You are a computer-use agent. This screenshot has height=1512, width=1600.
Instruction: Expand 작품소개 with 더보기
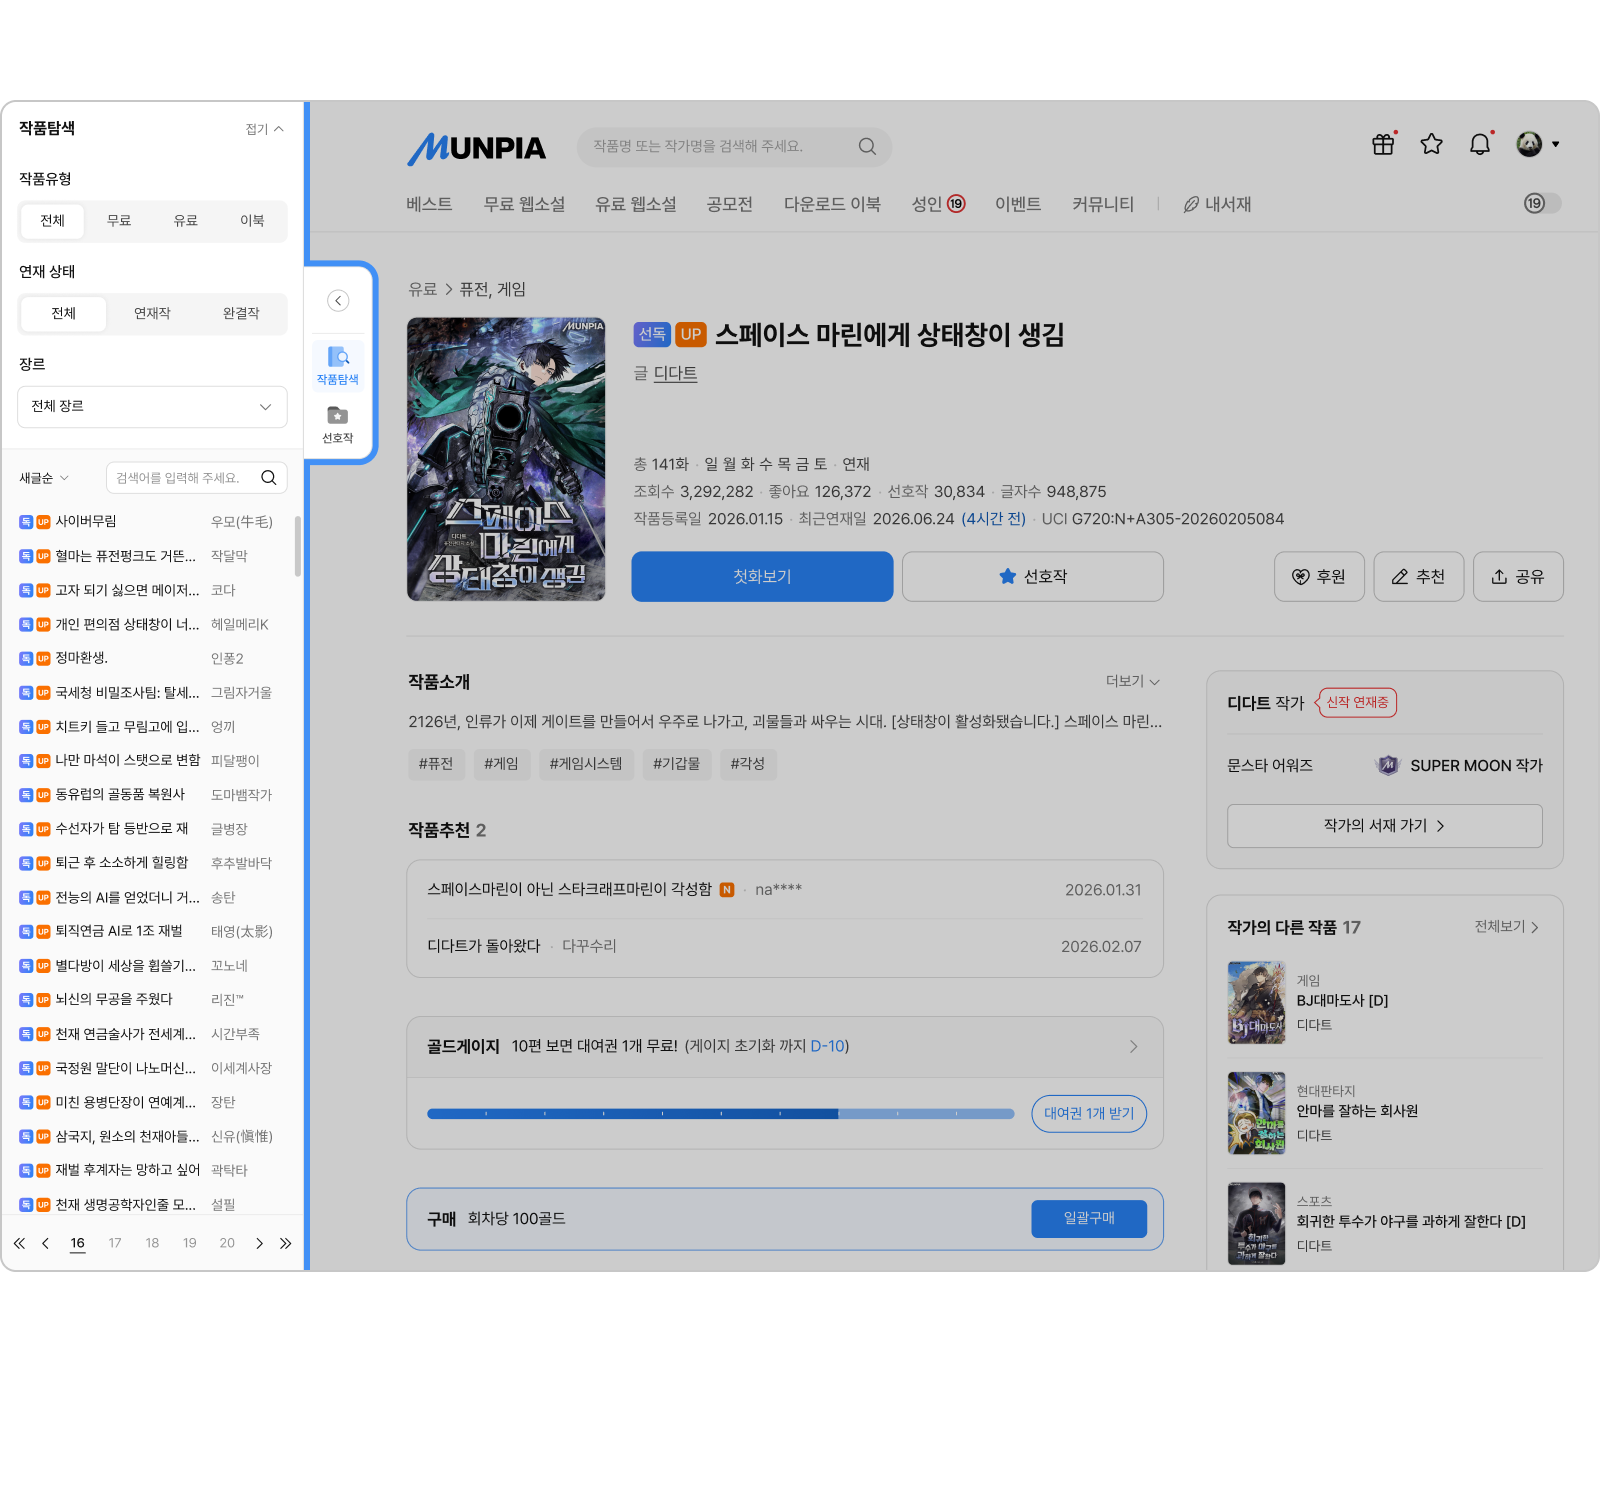[1133, 681]
